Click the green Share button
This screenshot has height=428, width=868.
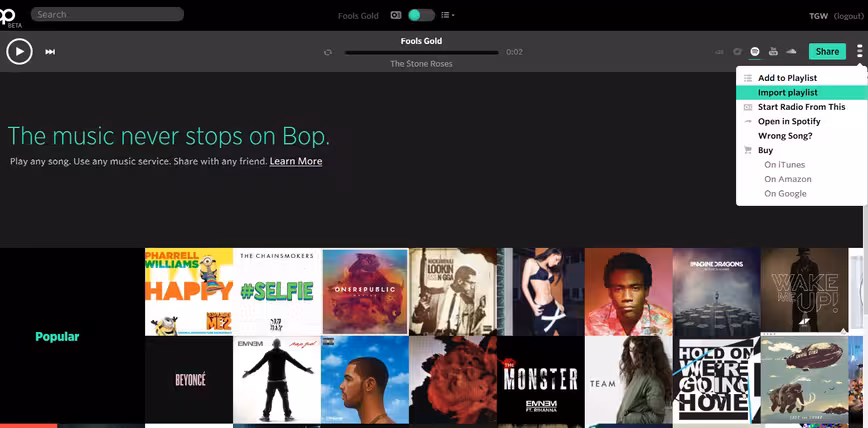click(827, 51)
